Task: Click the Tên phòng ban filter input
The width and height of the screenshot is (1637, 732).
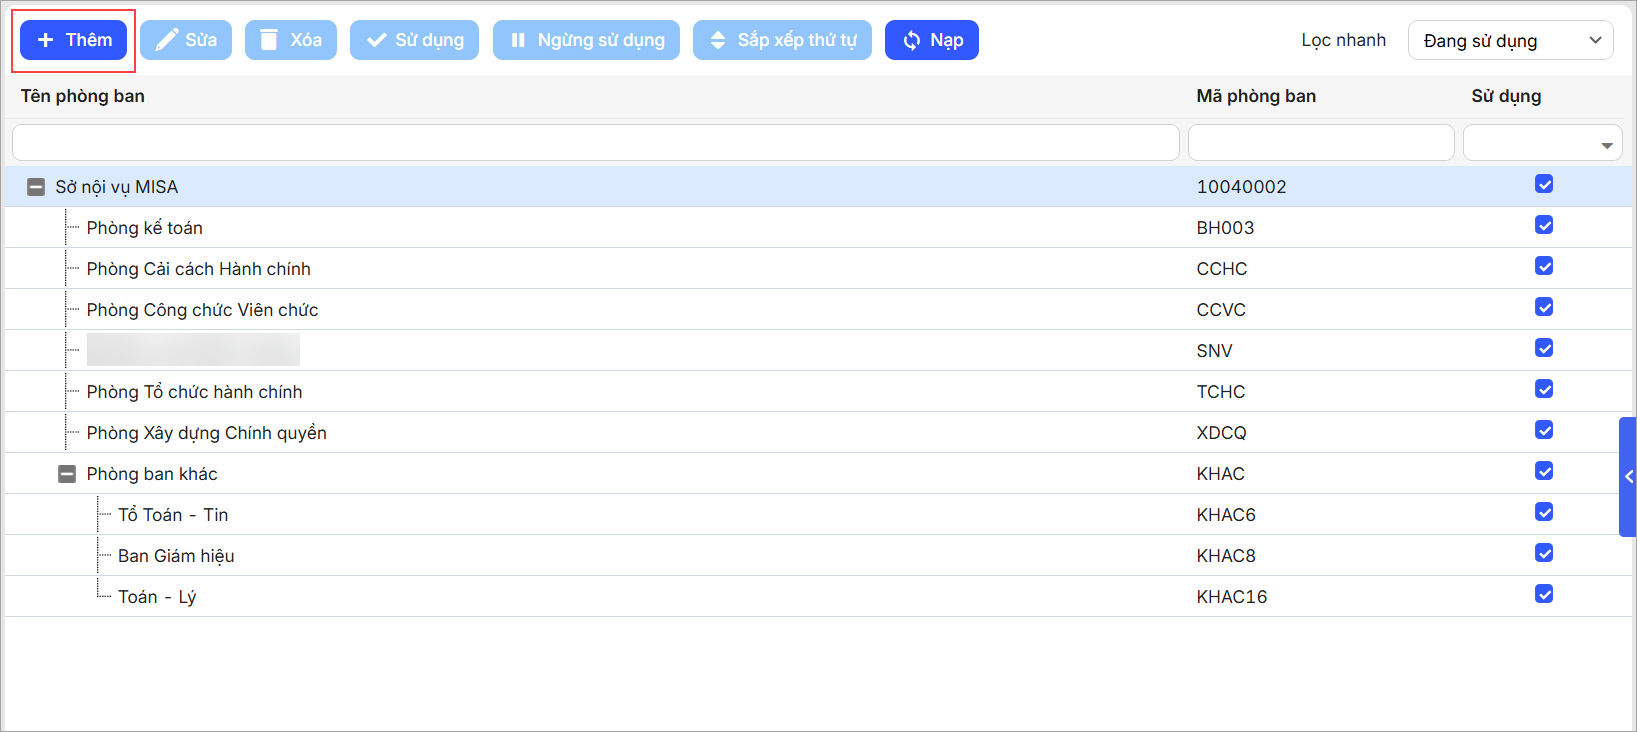Action: pyautogui.click(x=595, y=143)
